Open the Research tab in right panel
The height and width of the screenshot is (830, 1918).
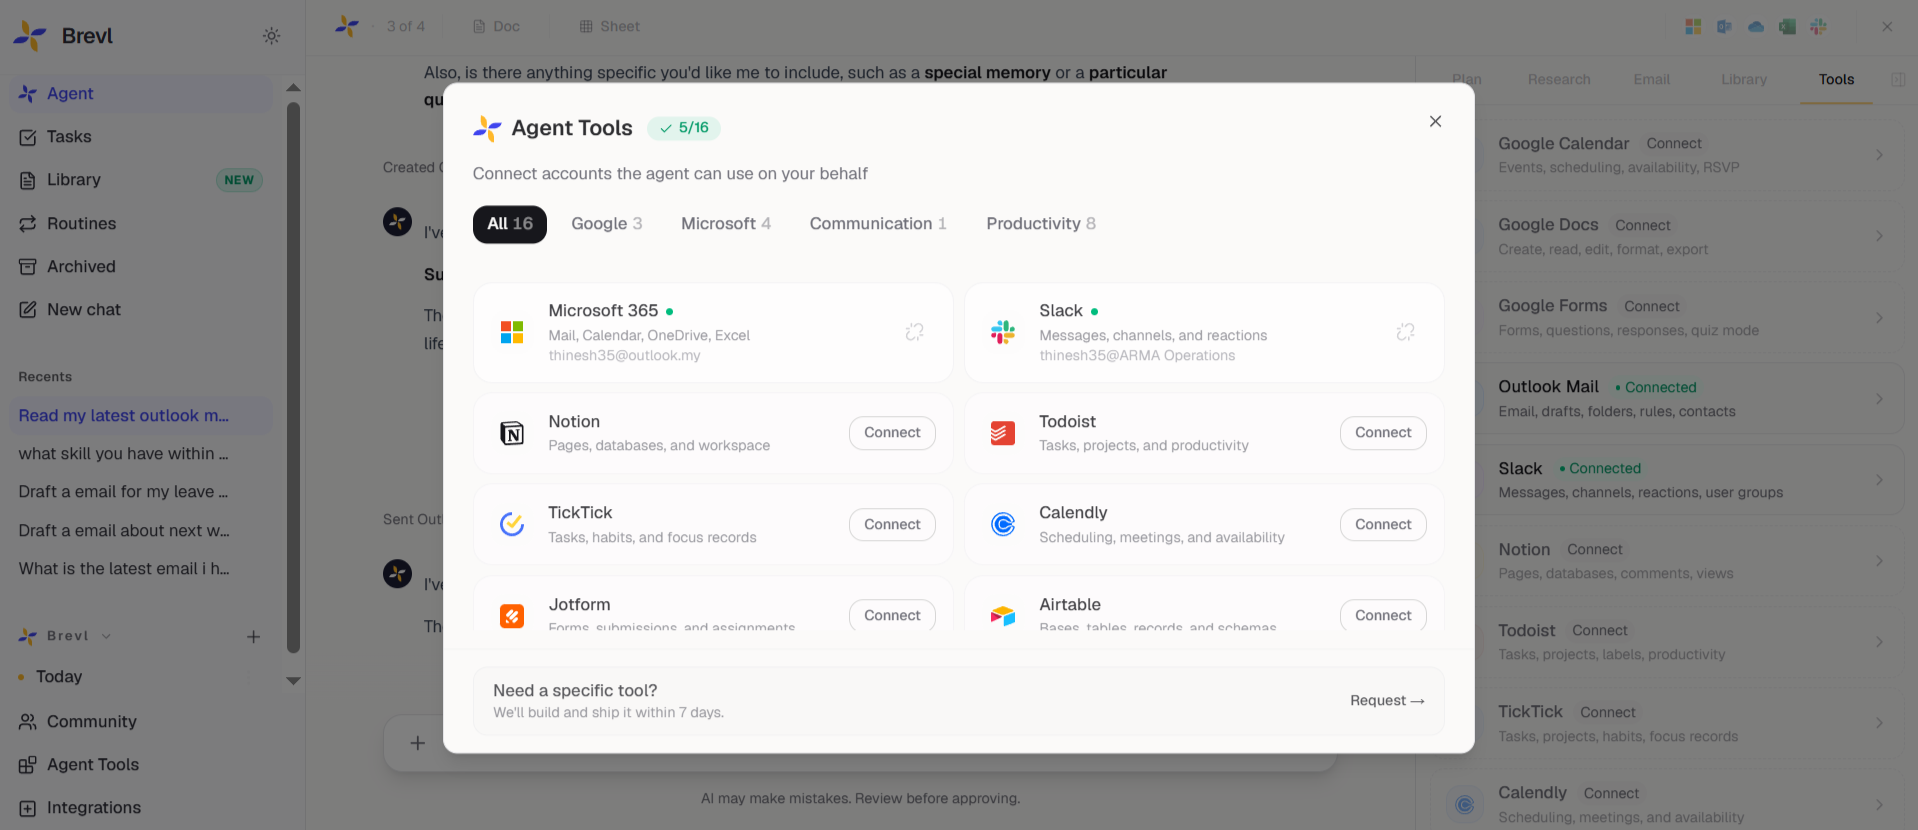1559,79
